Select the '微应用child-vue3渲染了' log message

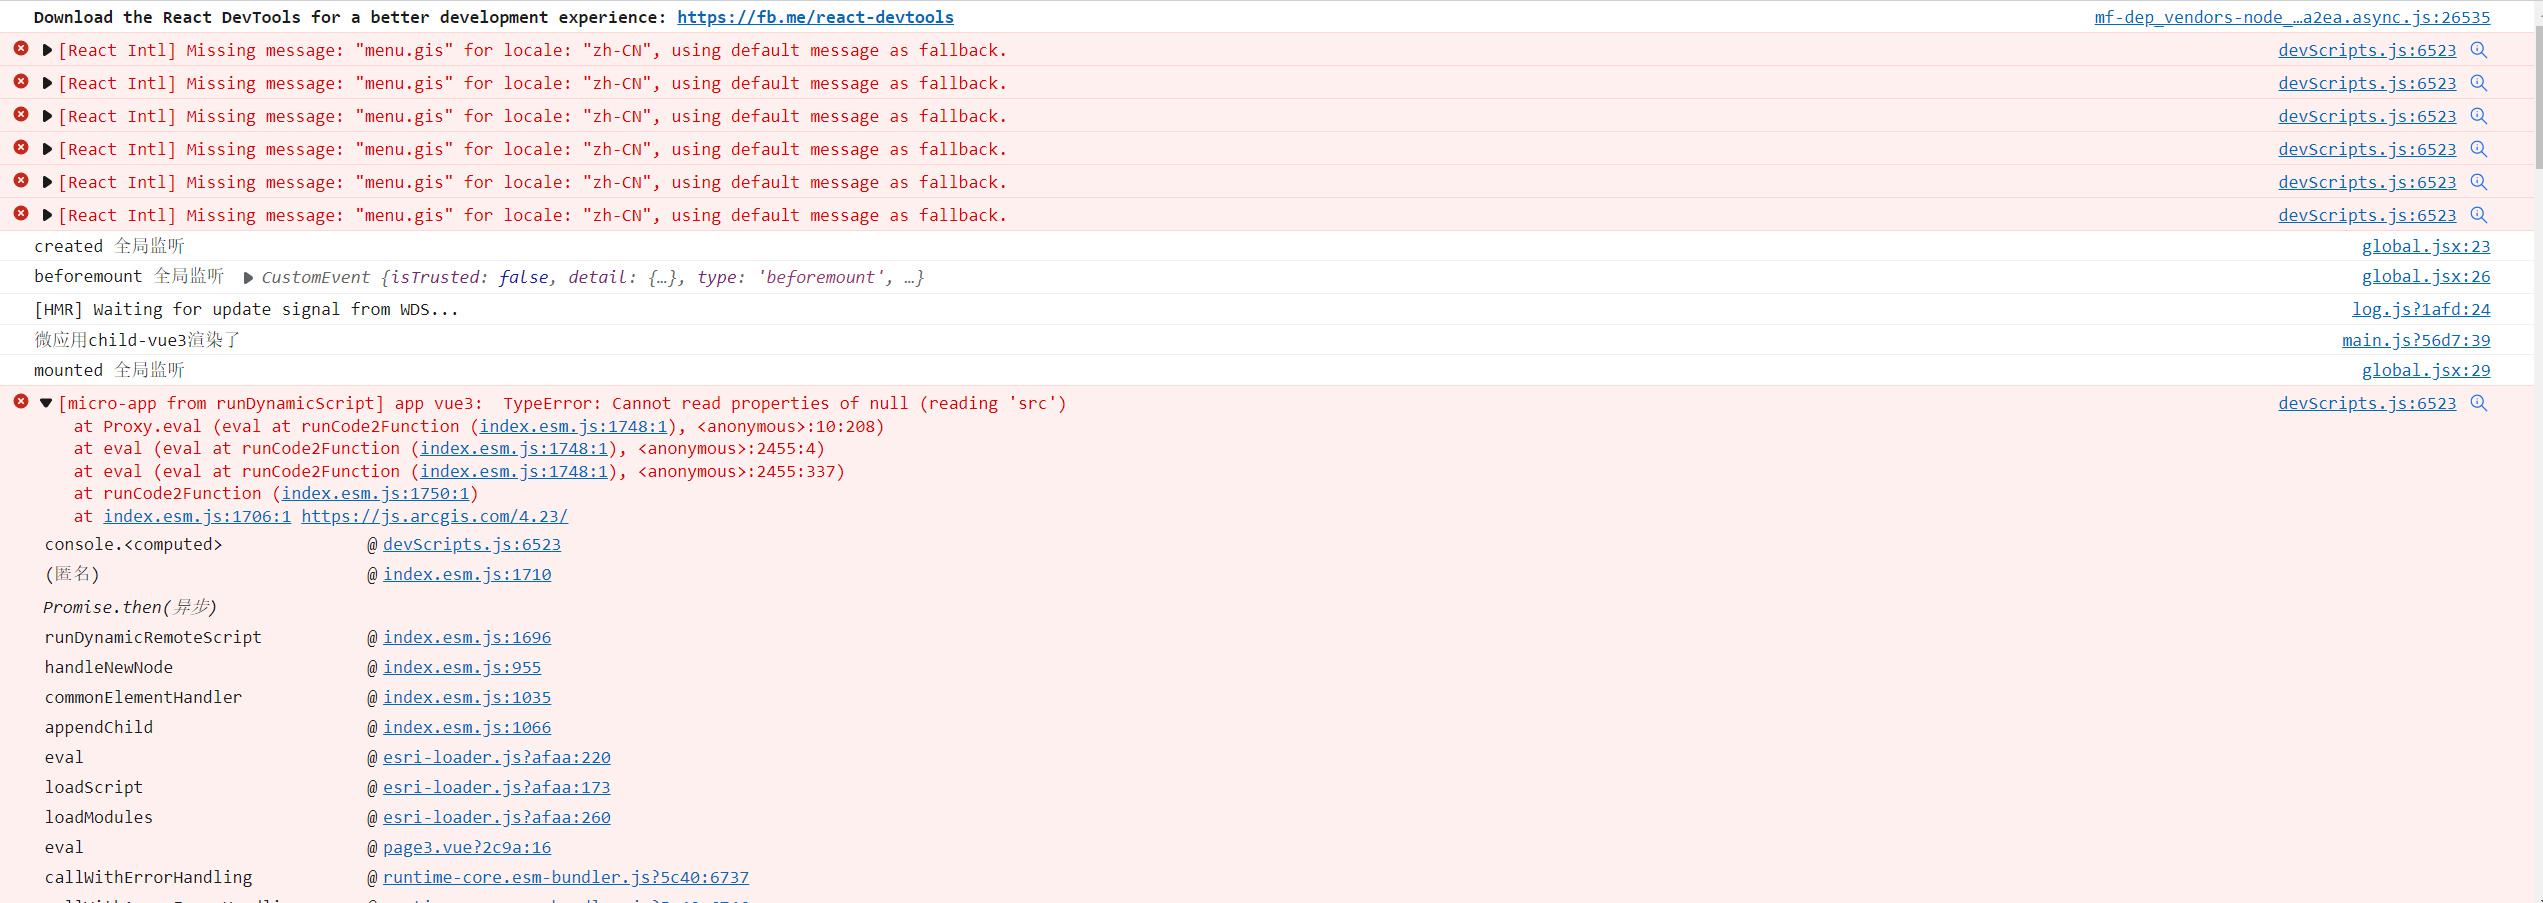coord(137,340)
